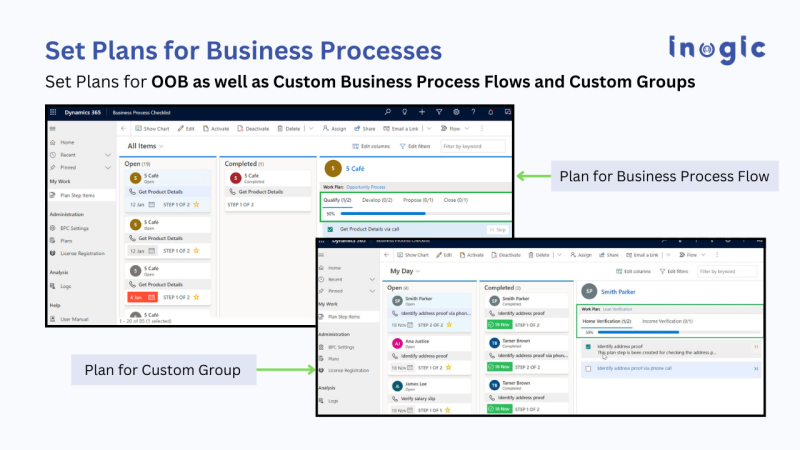Click the Show Chart toolbar button in top window
The image size is (800, 450).
(152, 129)
